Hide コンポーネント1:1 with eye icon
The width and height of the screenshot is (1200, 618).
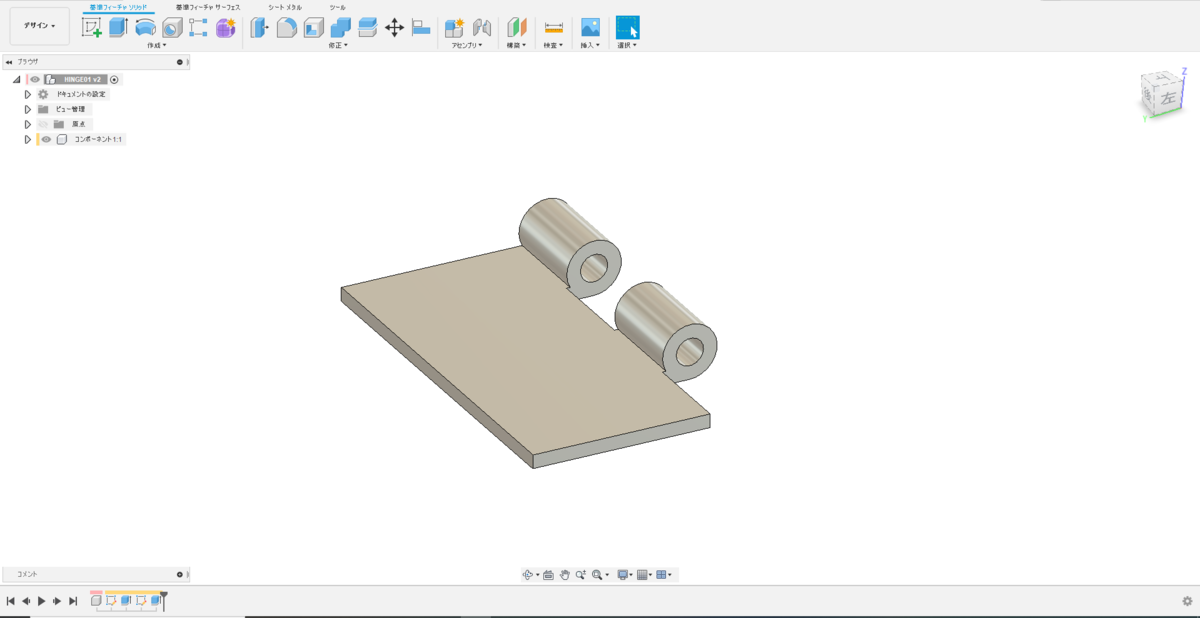tap(46, 139)
